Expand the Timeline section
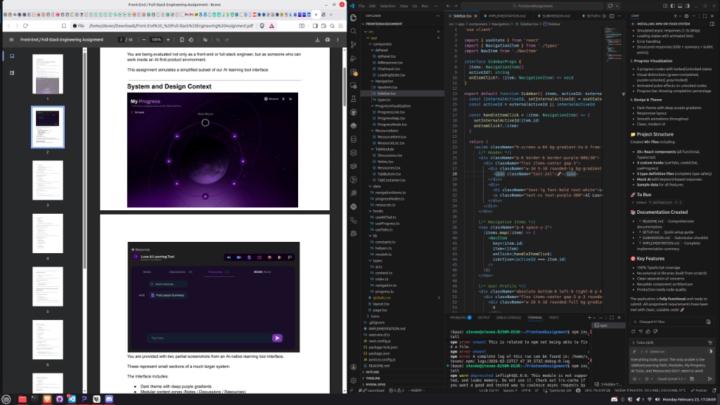The width and height of the screenshot is (720, 405). (373, 378)
